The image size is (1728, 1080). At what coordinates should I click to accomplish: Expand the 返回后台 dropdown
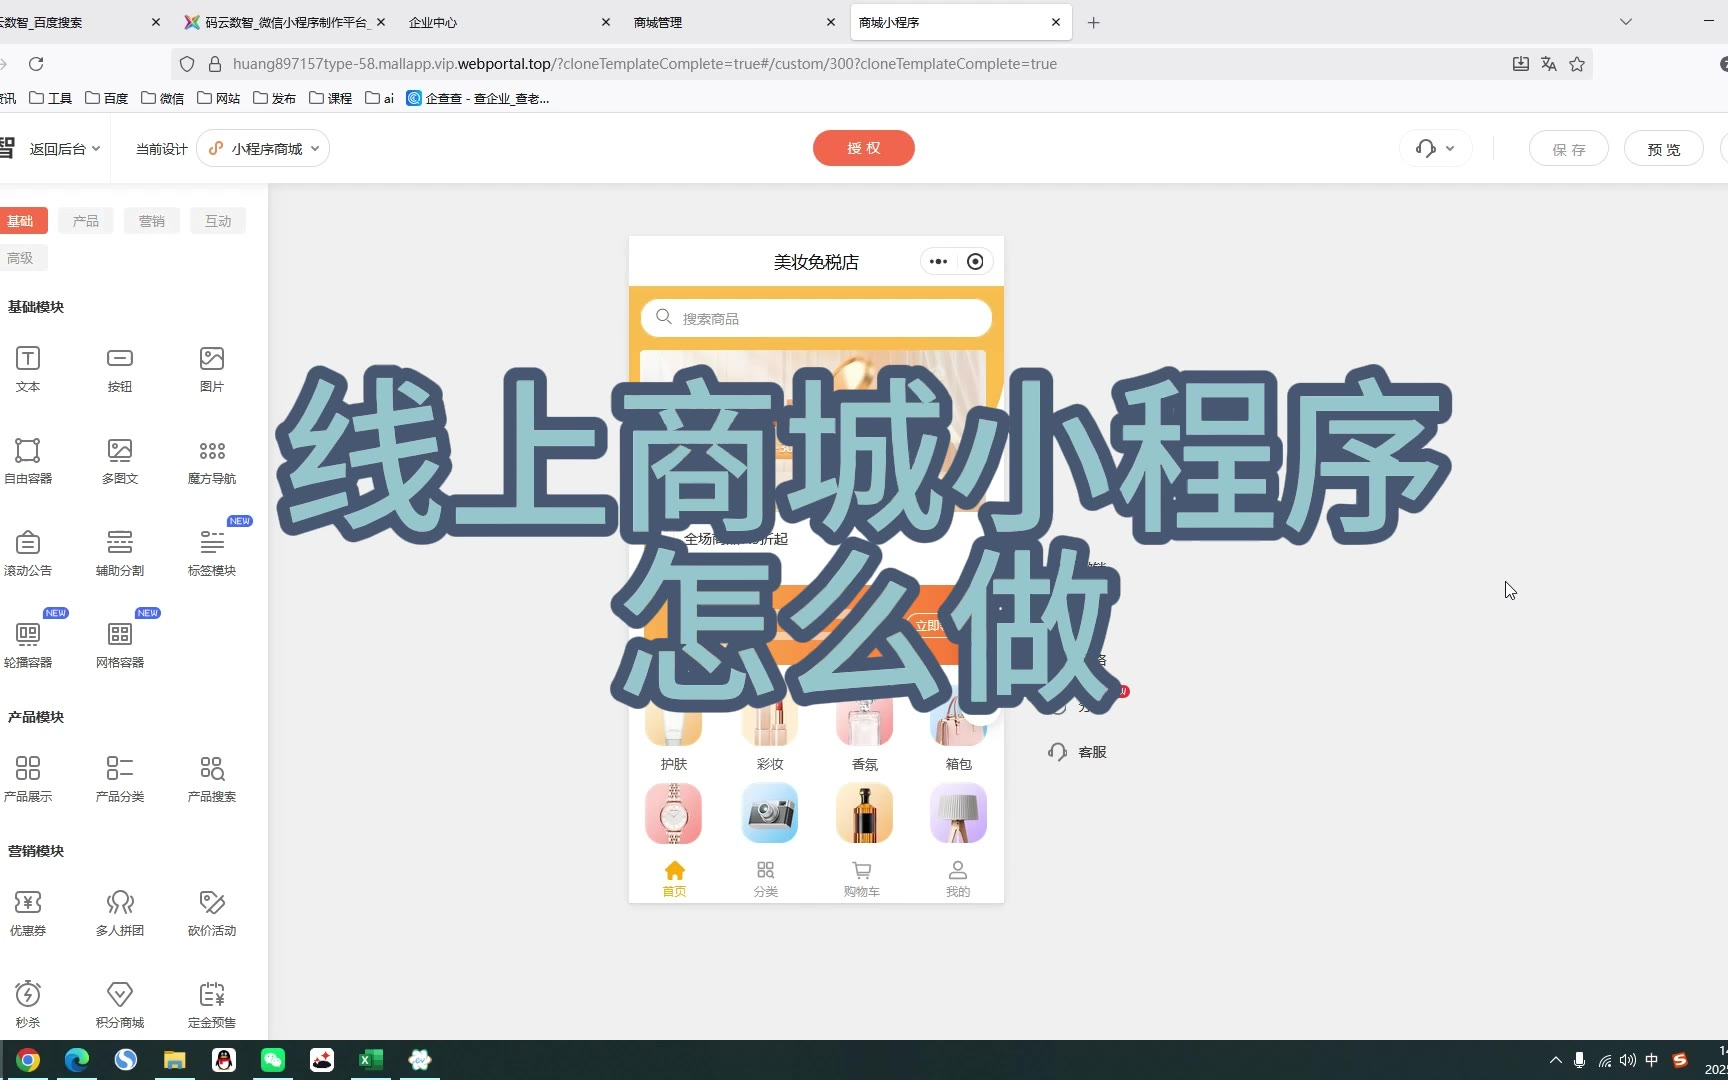(64, 149)
